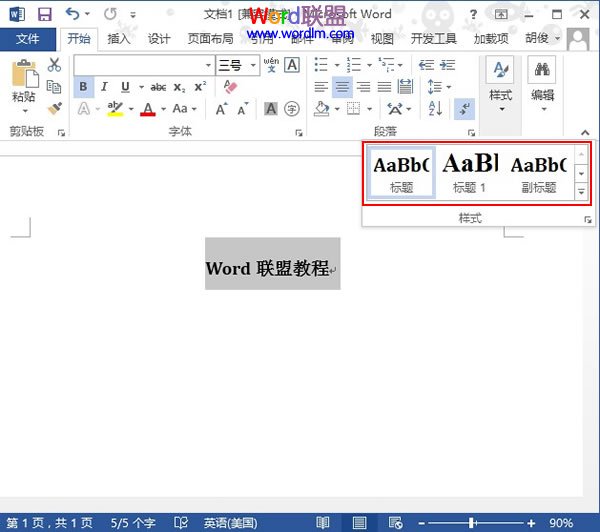The width and height of the screenshot is (600, 532).
Task: Open Word help question mark
Action: [x=473, y=15]
